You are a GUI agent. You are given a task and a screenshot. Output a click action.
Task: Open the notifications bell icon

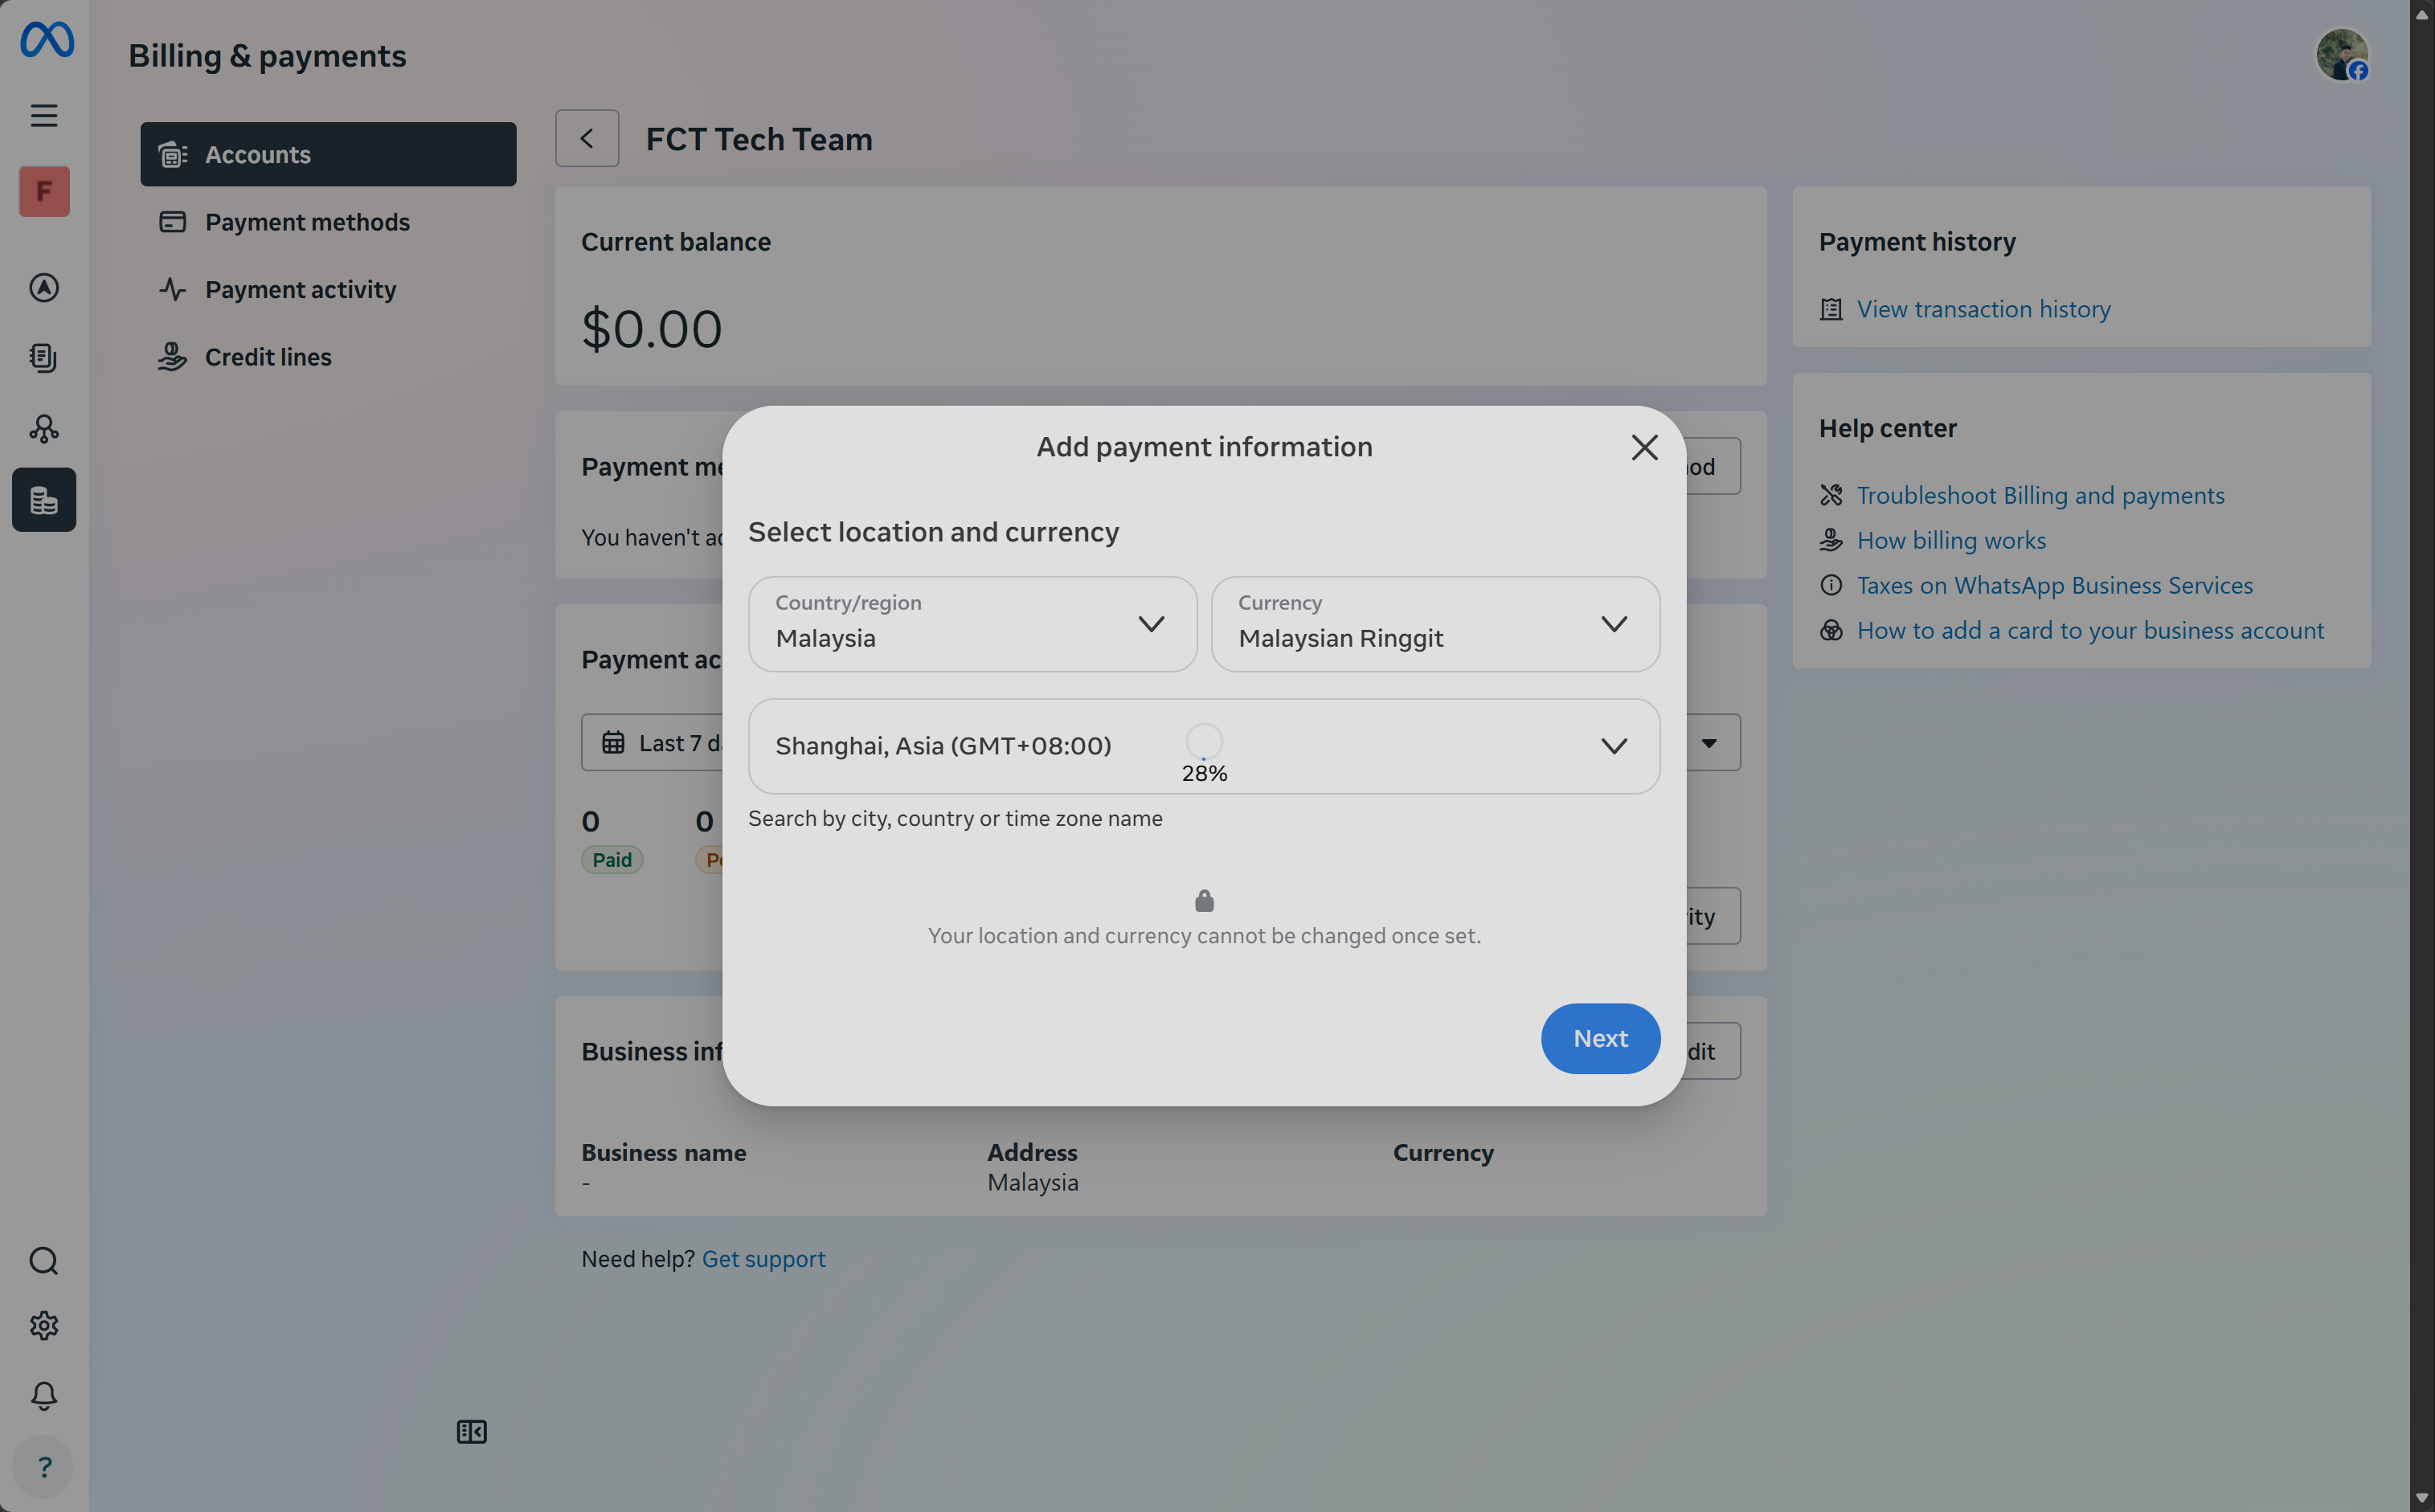[x=44, y=1396]
